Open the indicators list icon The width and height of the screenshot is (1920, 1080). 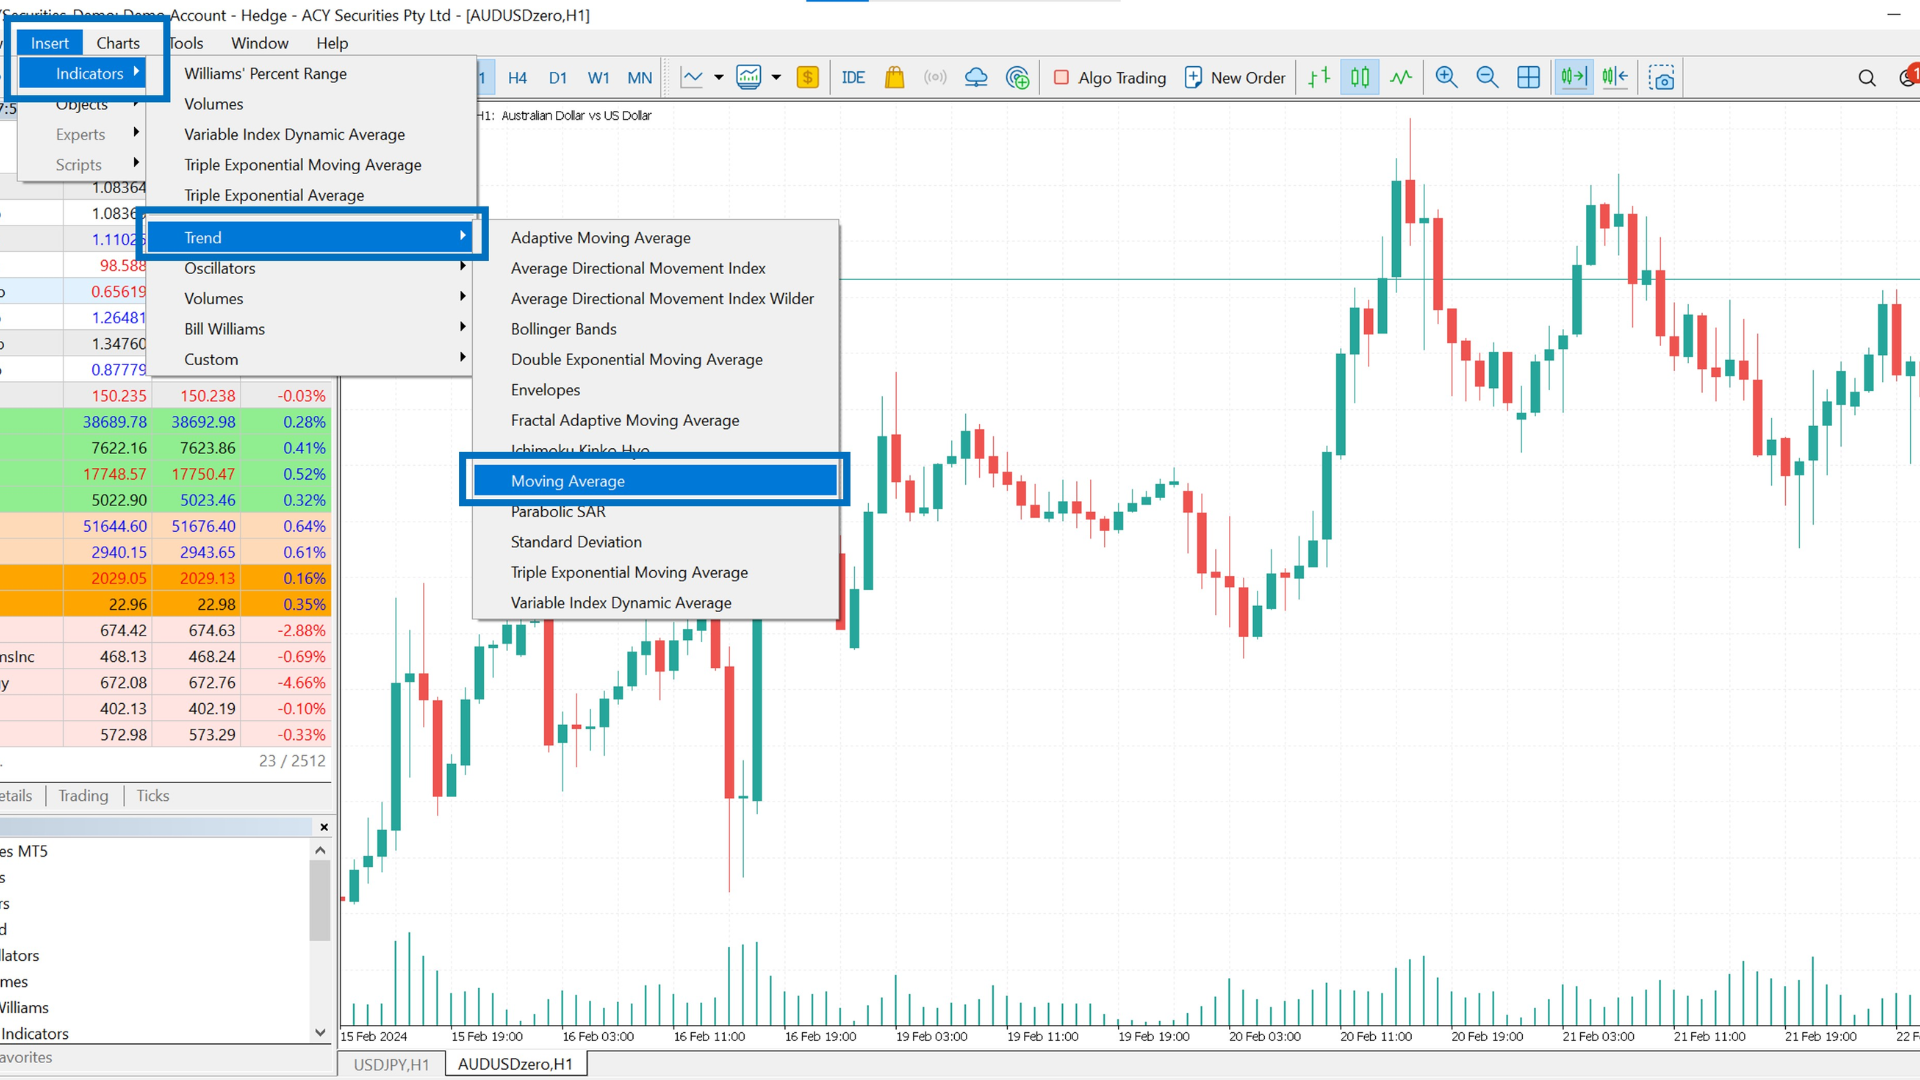(749, 78)
